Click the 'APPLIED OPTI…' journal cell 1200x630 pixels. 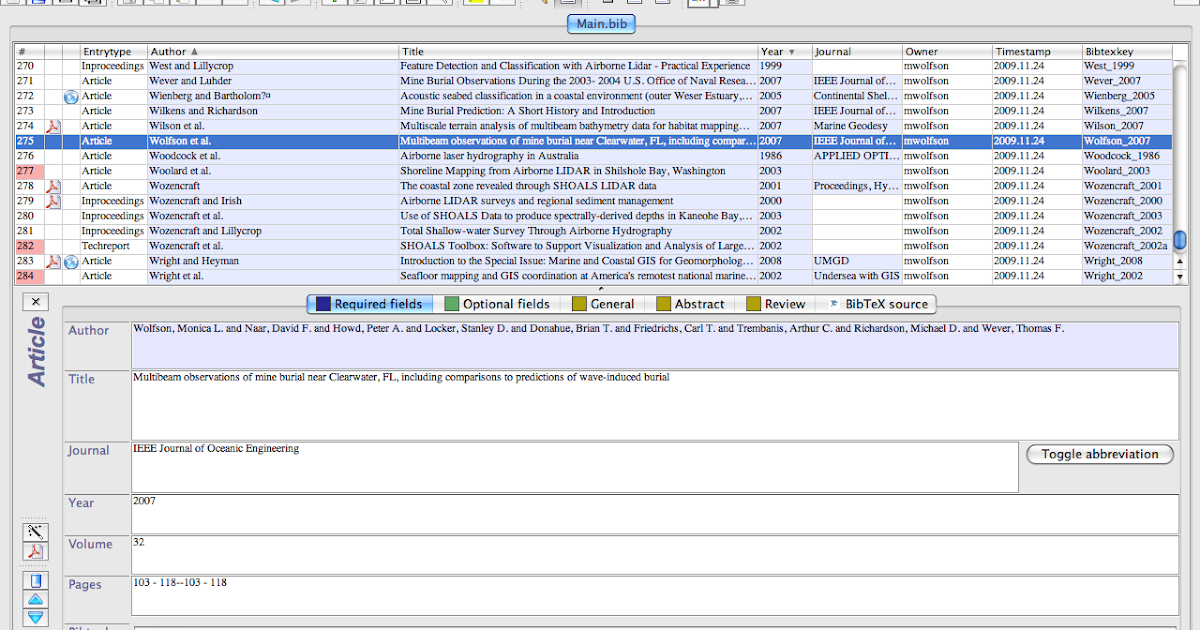(x=856, y=156)
